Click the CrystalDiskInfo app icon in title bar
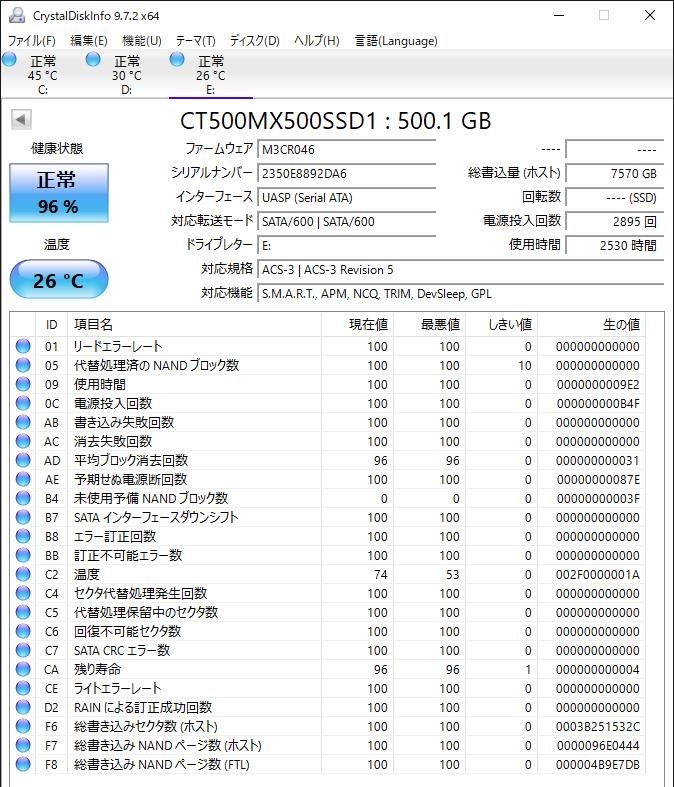Image resolution: width=674 pixels, height=787 pixels. [x=17, y=15]
